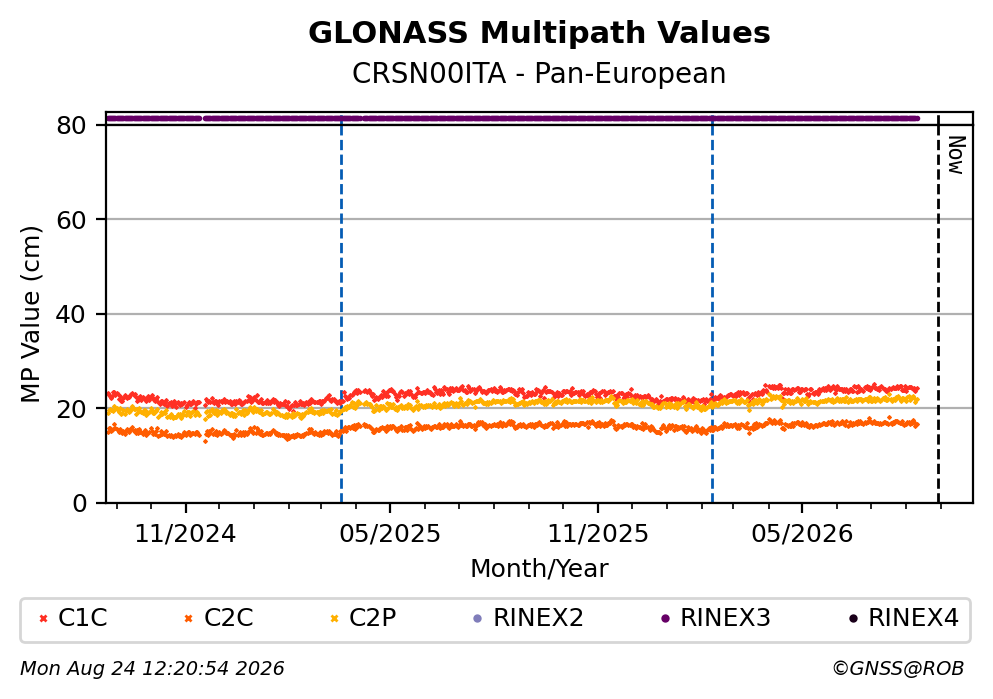Click the Now marker label
The width and height of the screenshot is (993, 699).
click(x=956, y=155)
